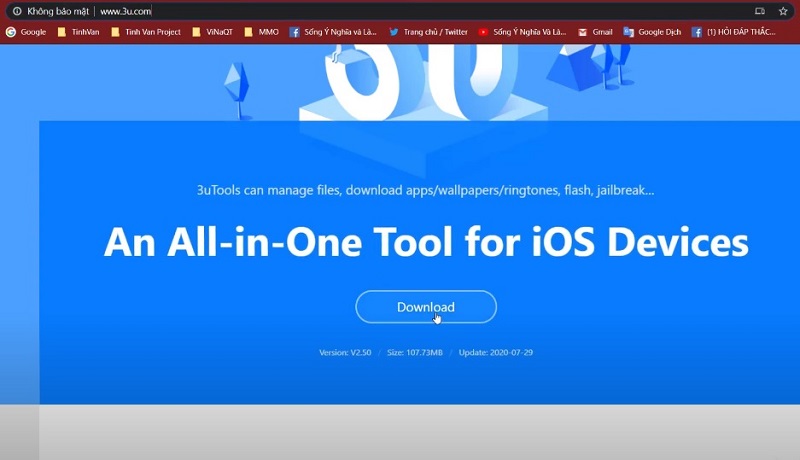The width and height of the screenshot is (800, 460).
Task: Open the Gmail bookmark
Action: pyautogui.click(x=595, y=32)
